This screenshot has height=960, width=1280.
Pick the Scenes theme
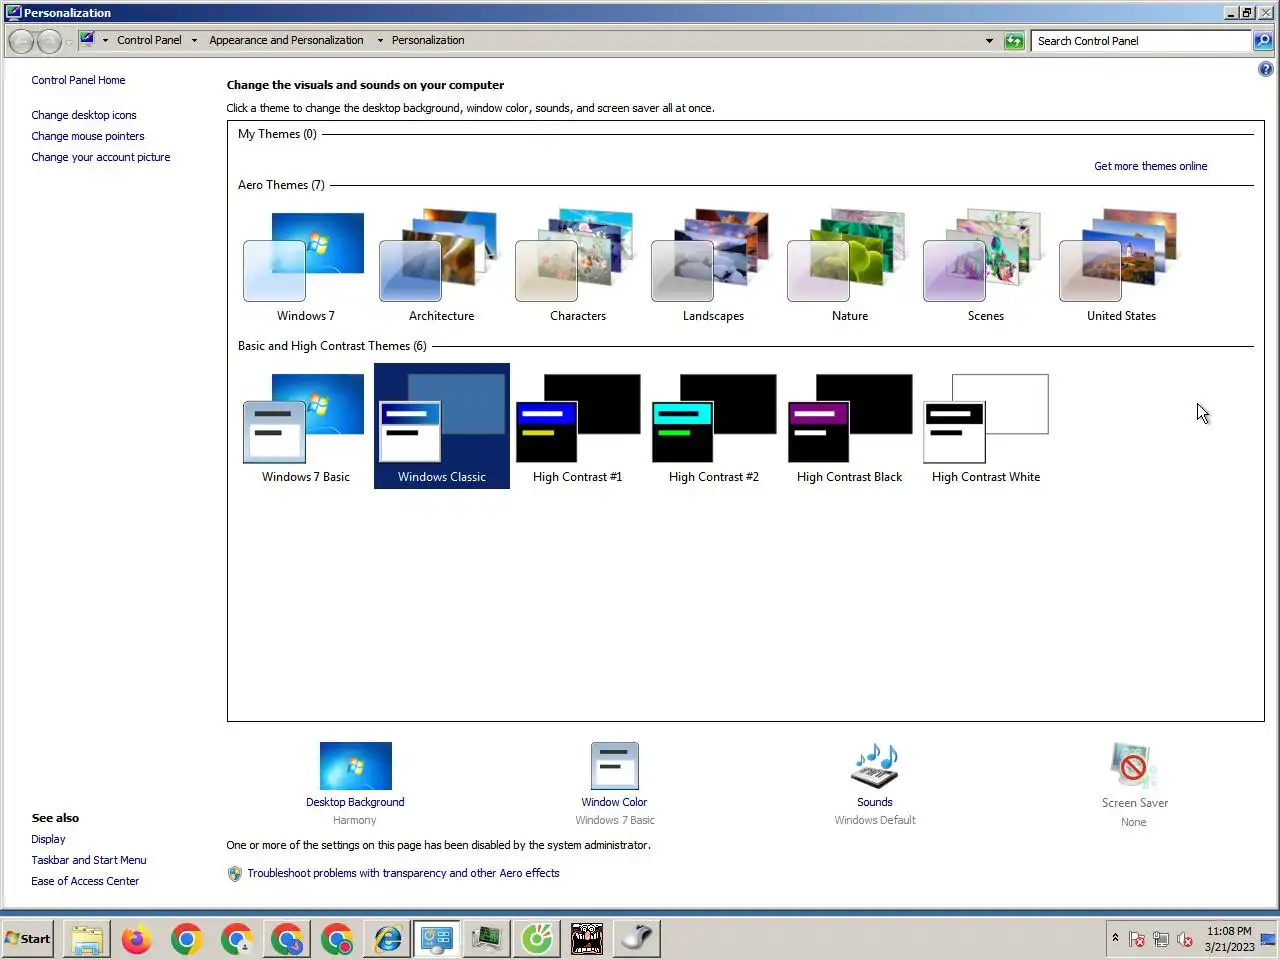pyautogui.click(x=985, y=266)
